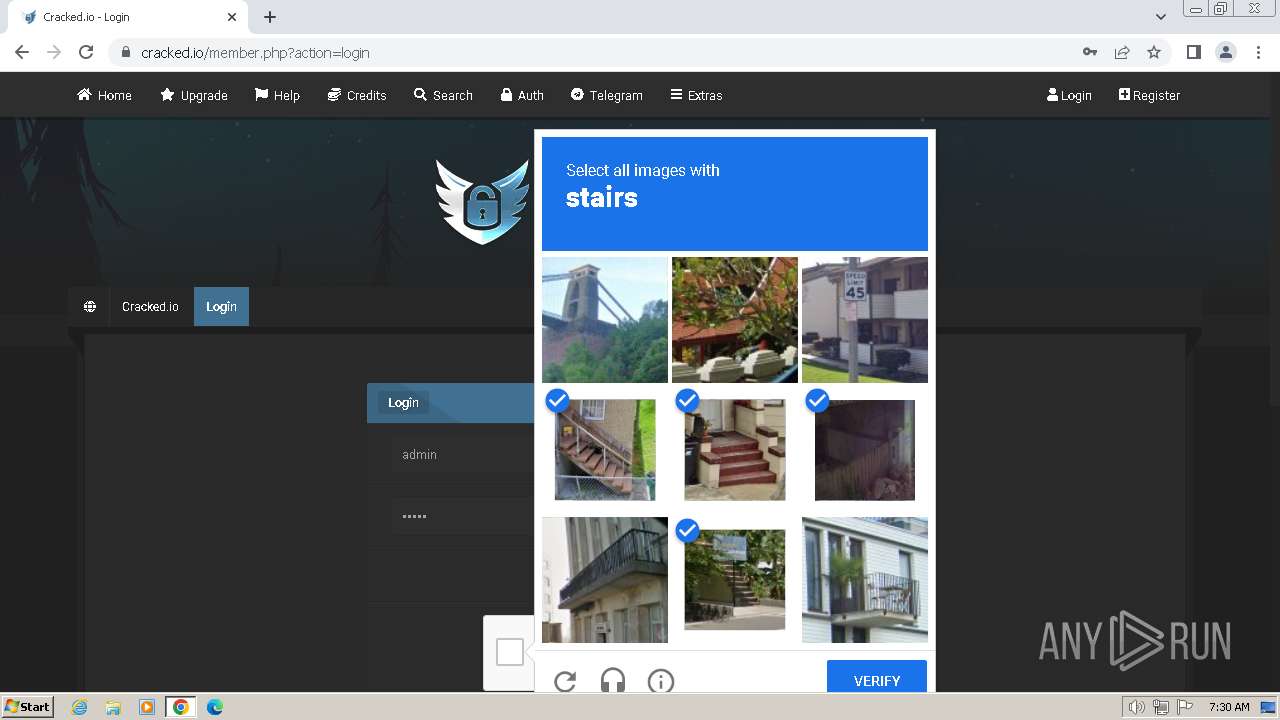Select the speed limit 45 sign image
Image resolution: width=1280 pixels, height=720 pixels.
[865, 320]
